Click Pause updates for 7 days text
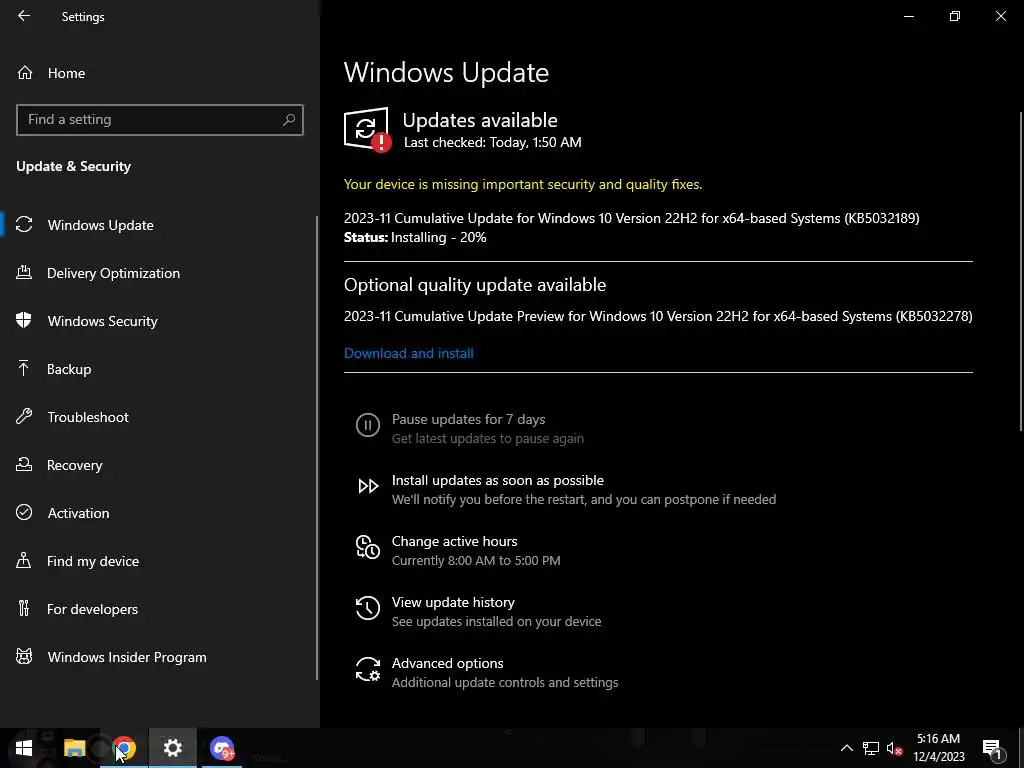Image resolution: width=1024 pixels, height=768 pixels. 468,419
